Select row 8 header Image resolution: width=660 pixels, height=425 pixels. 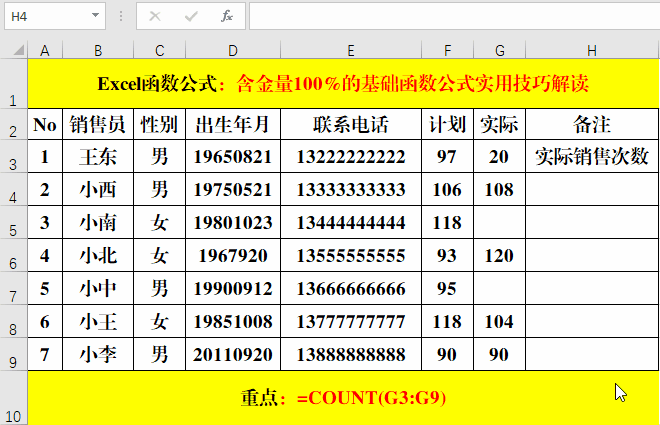13,321
